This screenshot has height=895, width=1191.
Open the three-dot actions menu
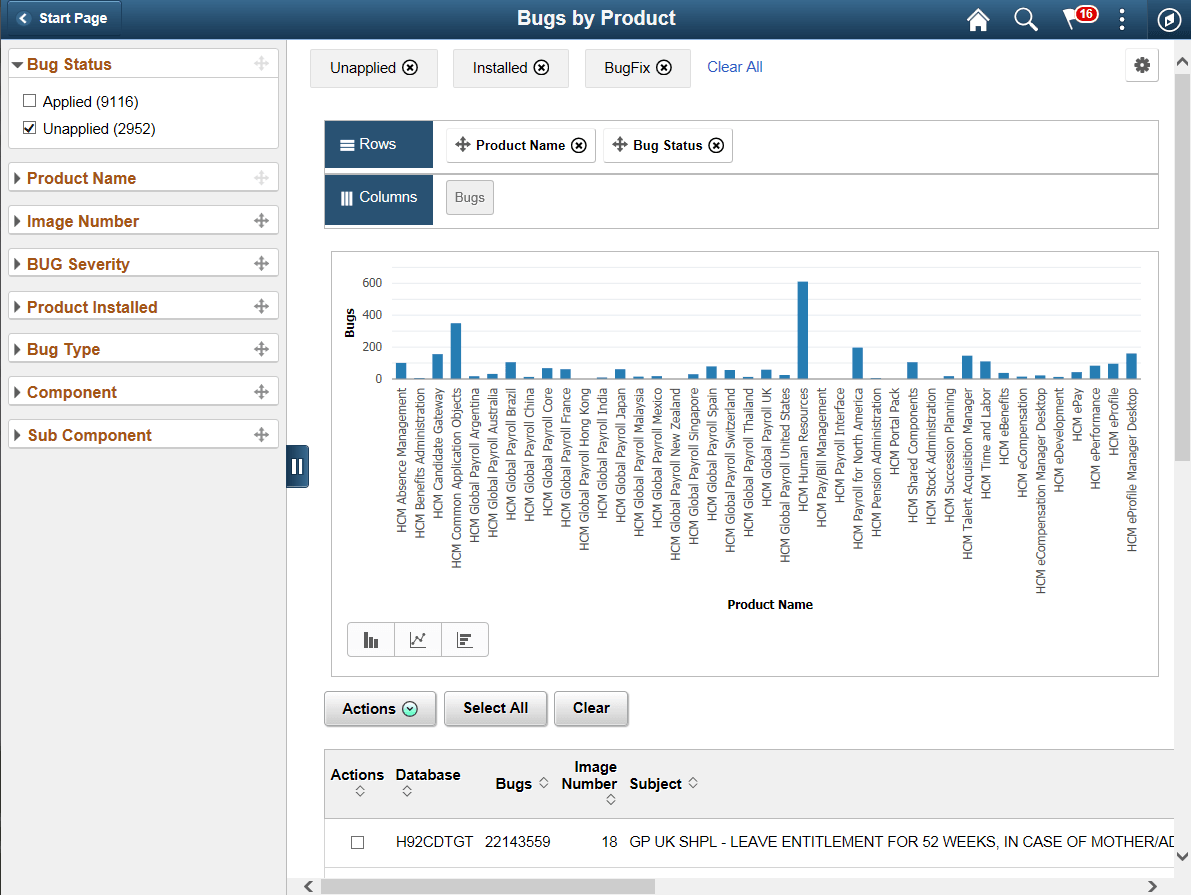[1122, 19]
